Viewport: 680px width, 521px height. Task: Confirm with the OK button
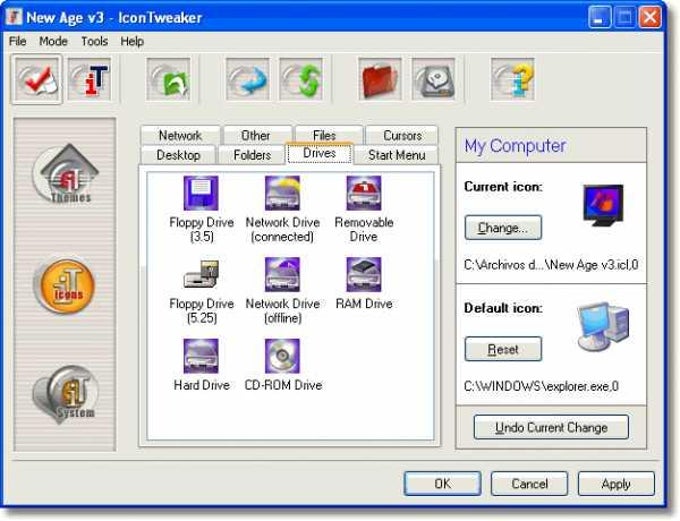point(442,484)
